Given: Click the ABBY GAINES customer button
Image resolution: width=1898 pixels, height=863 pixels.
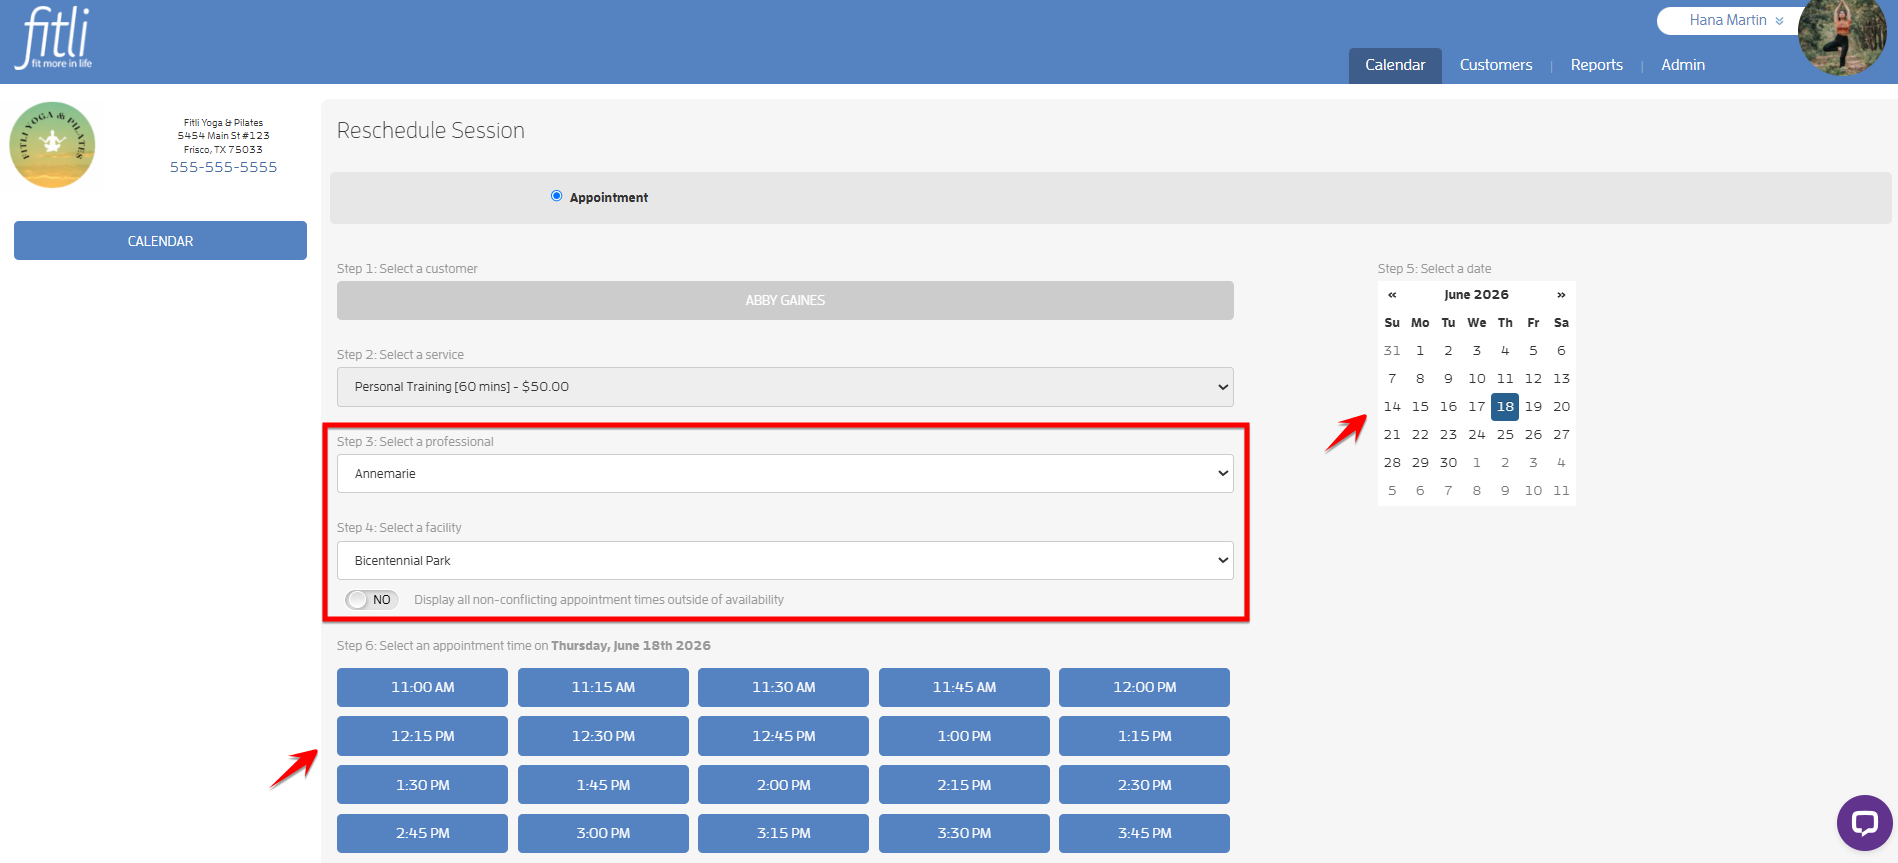Looking at the screenshot, I should click(785, 300).
